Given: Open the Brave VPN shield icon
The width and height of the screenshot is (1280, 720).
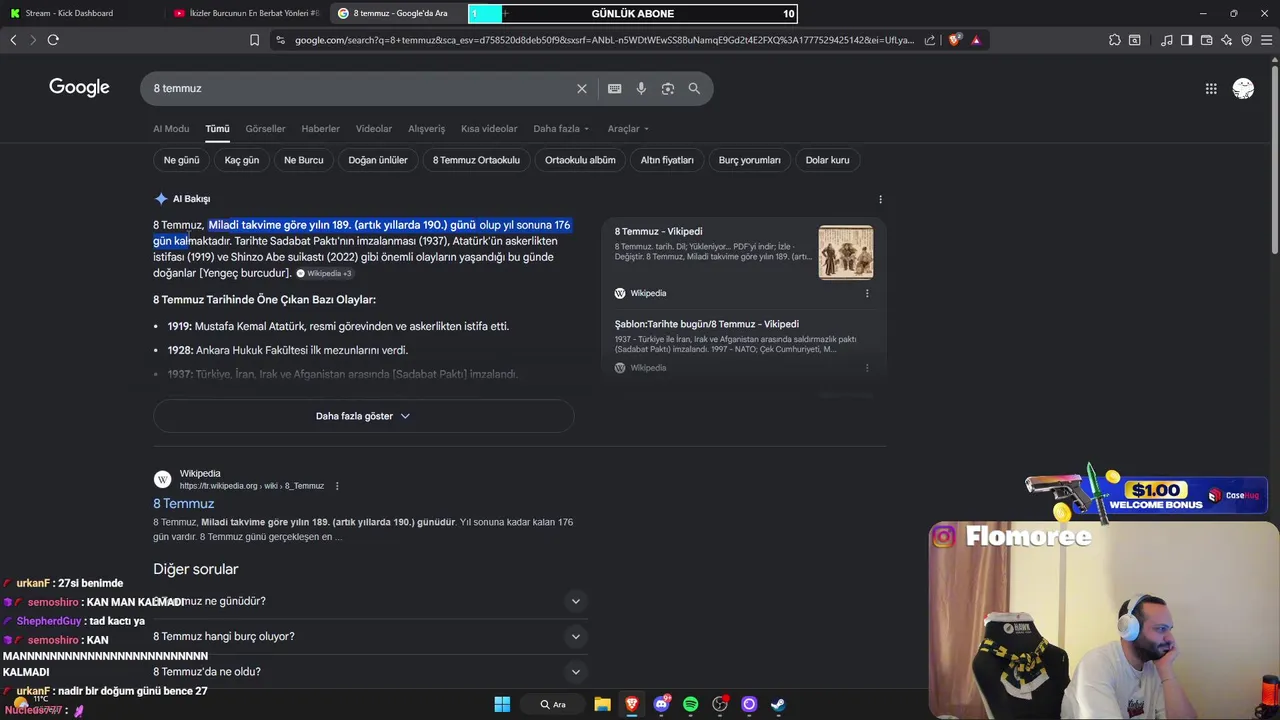Looking at the screenshot, I should [1246, 40].
